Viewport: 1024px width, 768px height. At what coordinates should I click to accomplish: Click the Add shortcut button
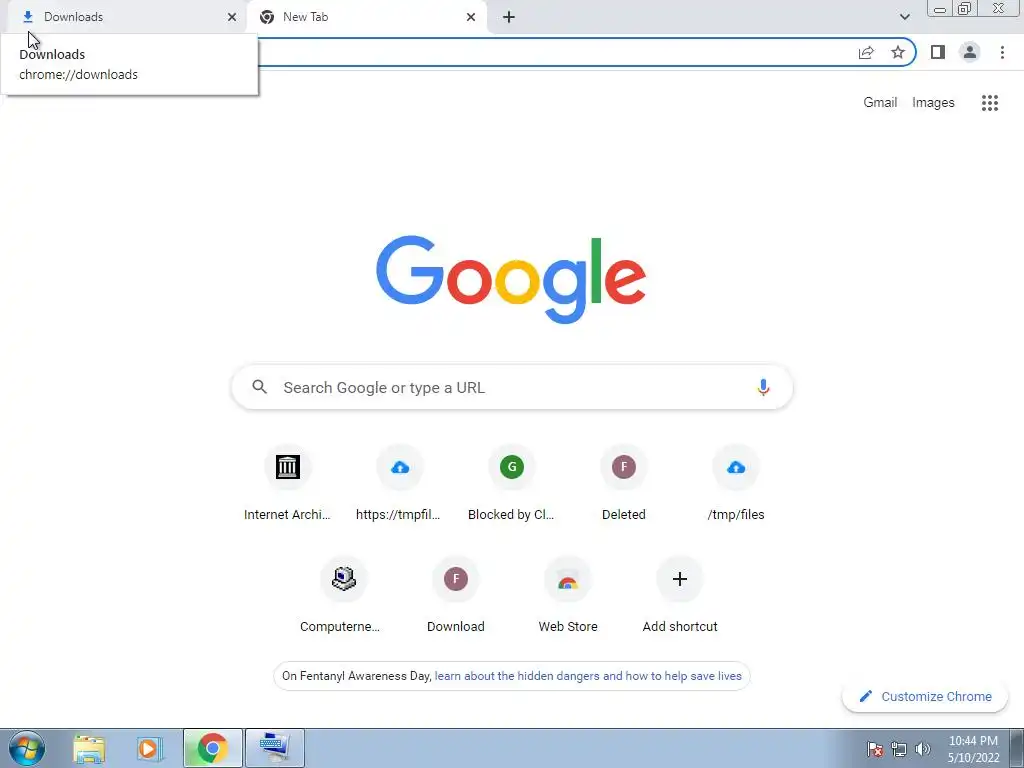click(x=680, y=596)
